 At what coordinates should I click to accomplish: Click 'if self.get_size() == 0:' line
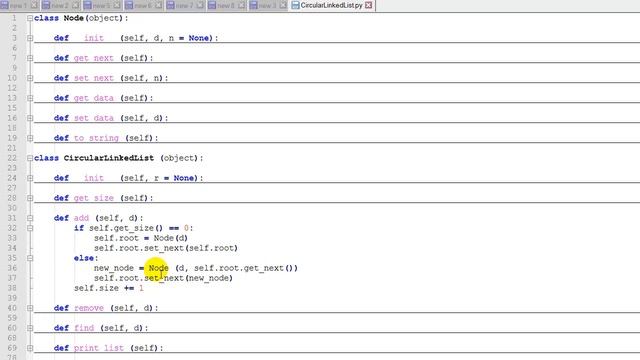coord(133,228)
